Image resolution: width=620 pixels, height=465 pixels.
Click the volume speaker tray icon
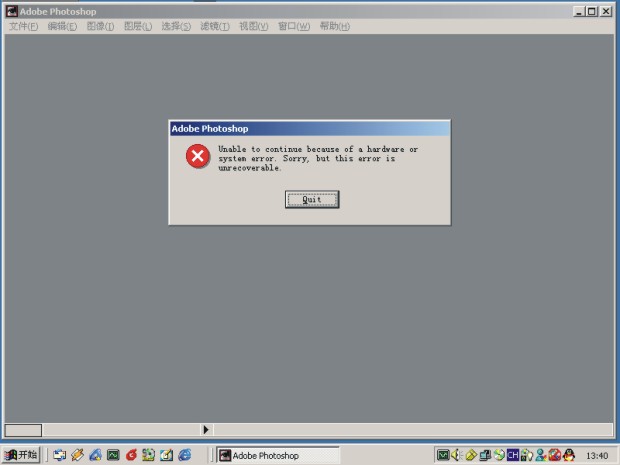click(456, 455)
